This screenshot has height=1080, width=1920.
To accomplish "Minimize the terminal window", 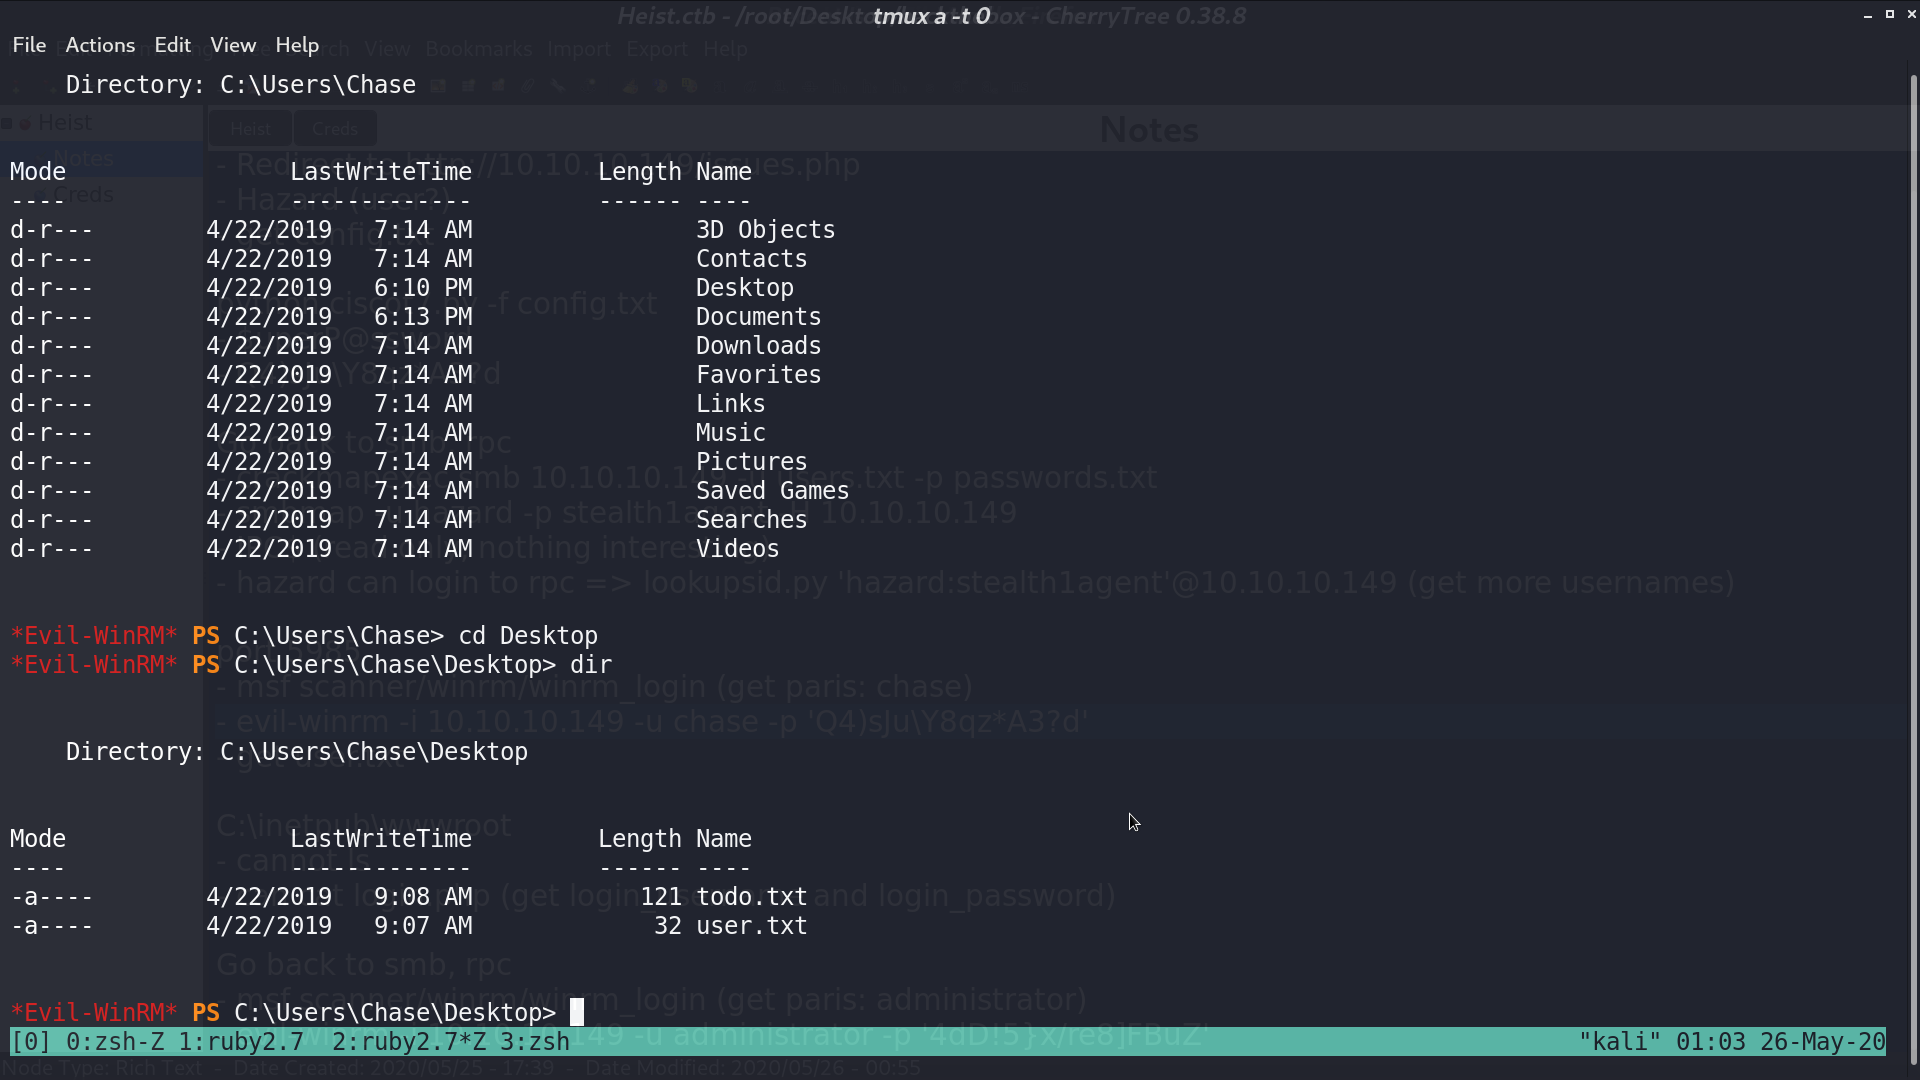I will click(1868, 15).
